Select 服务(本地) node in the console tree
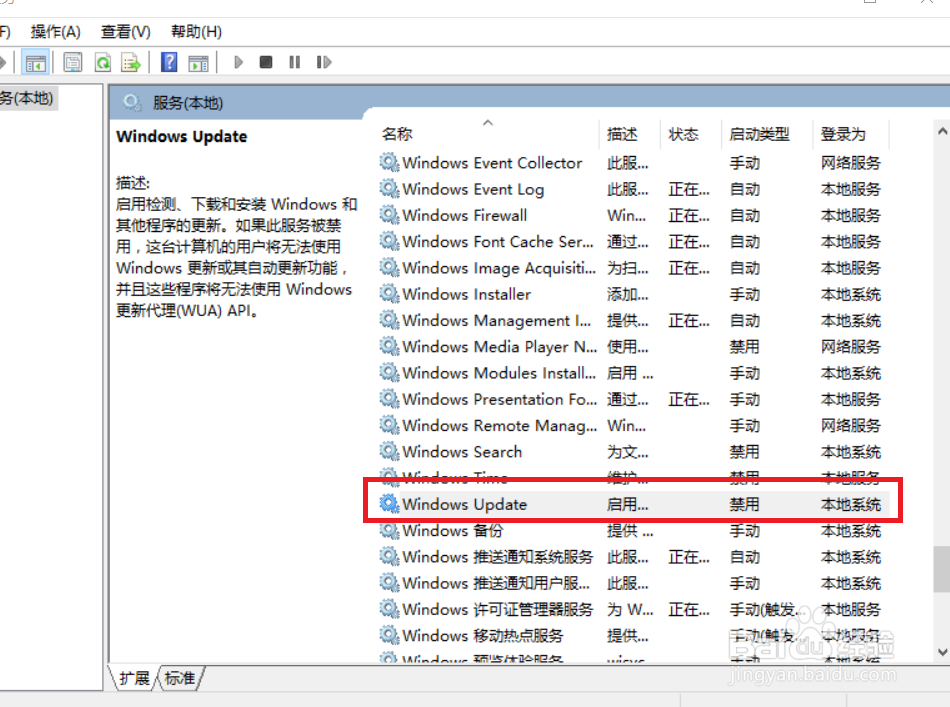Image resolution: width=950 pixels, height=707 pixels. click(27, 98)
